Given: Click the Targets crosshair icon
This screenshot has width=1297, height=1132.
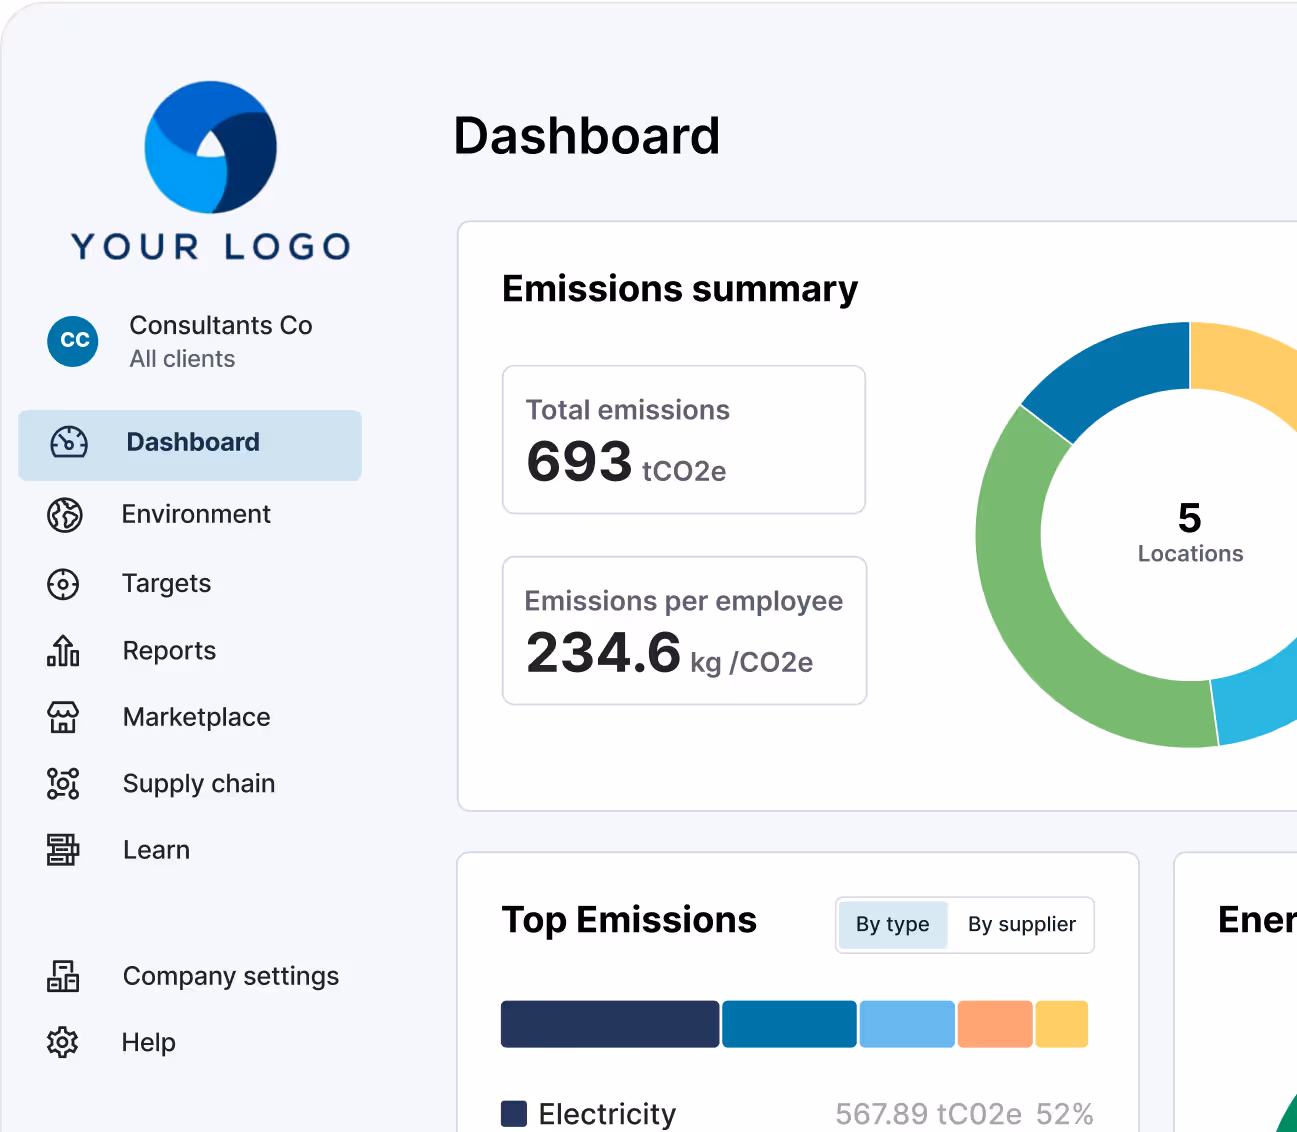Looking at the screenshot, I should (63, 584).
